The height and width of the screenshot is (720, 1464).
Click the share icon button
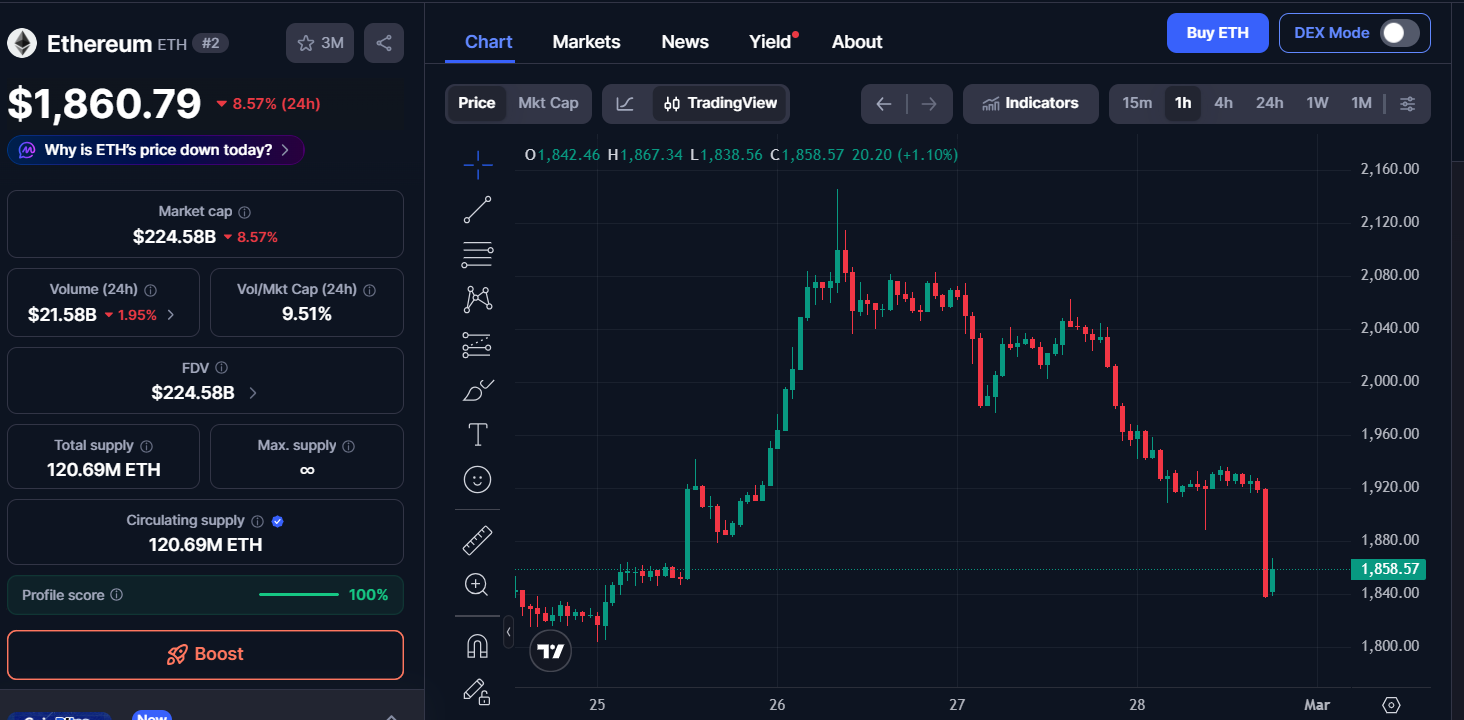[384, 43]
